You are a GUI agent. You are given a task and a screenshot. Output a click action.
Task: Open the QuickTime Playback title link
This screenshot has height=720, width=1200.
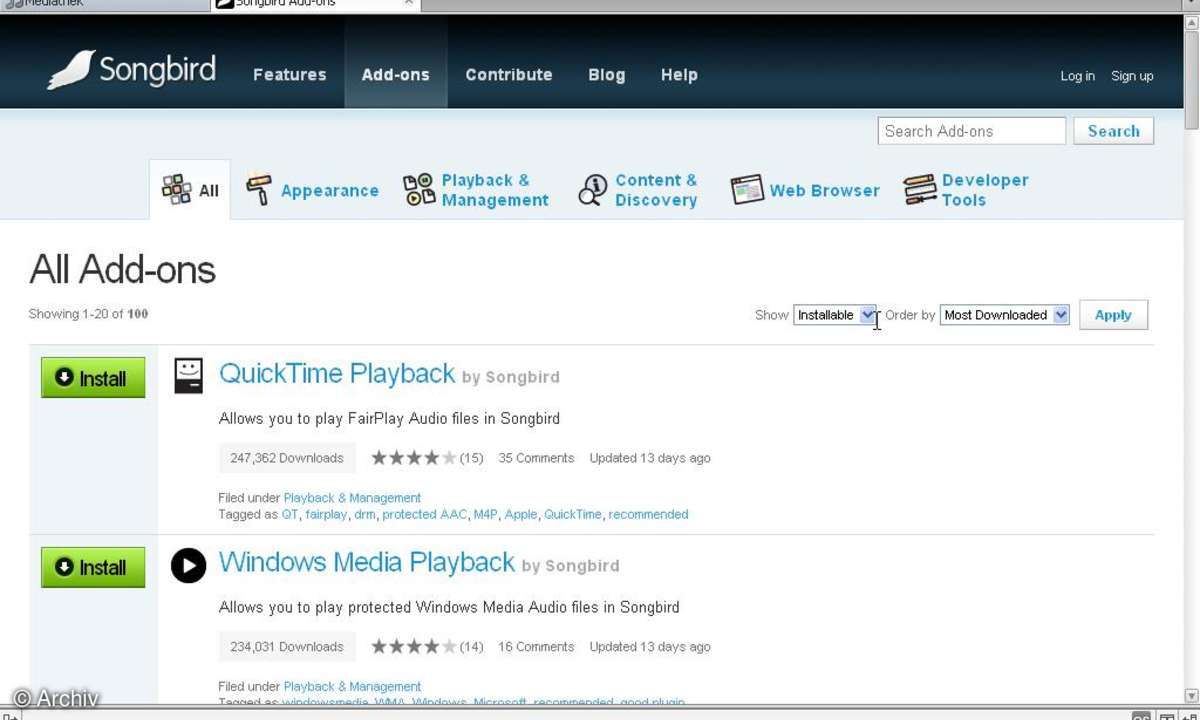click(x=337, y=374)
